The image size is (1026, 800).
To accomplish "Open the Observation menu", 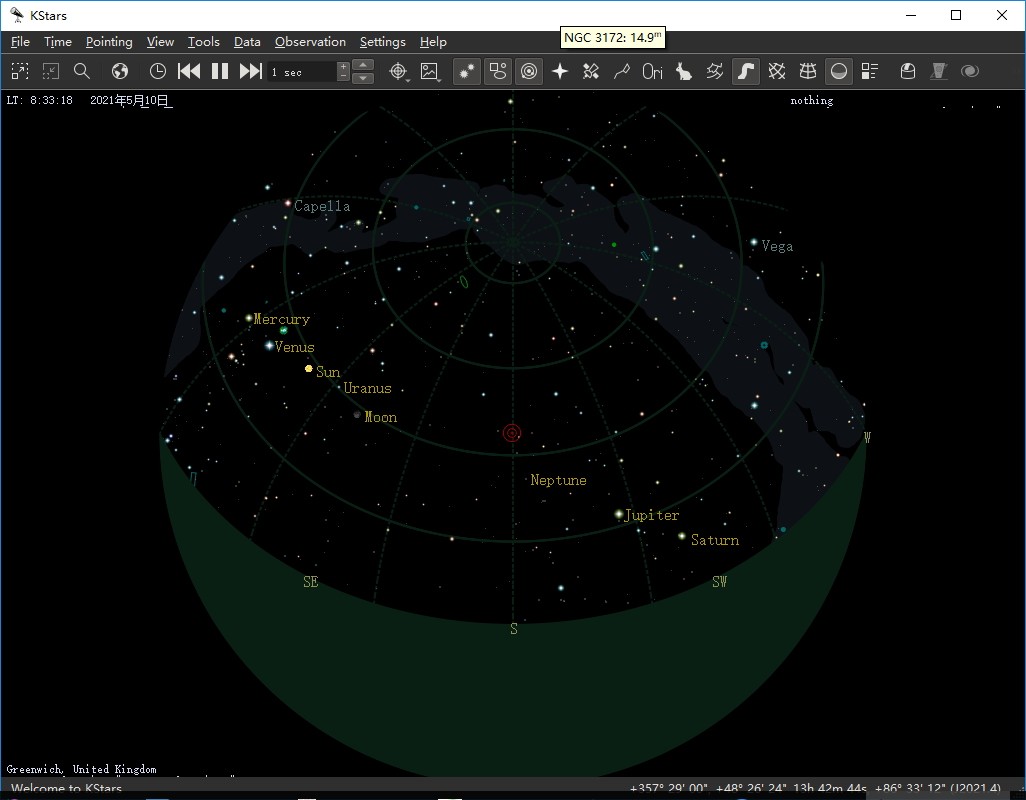I will [310, 42].
